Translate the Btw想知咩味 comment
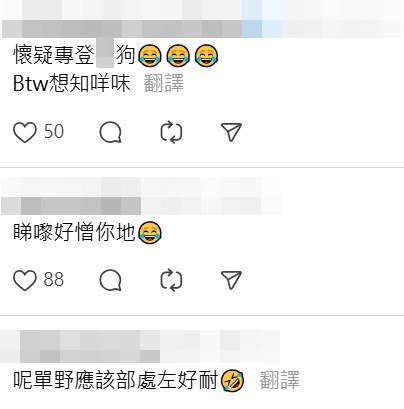 [164, 83]
